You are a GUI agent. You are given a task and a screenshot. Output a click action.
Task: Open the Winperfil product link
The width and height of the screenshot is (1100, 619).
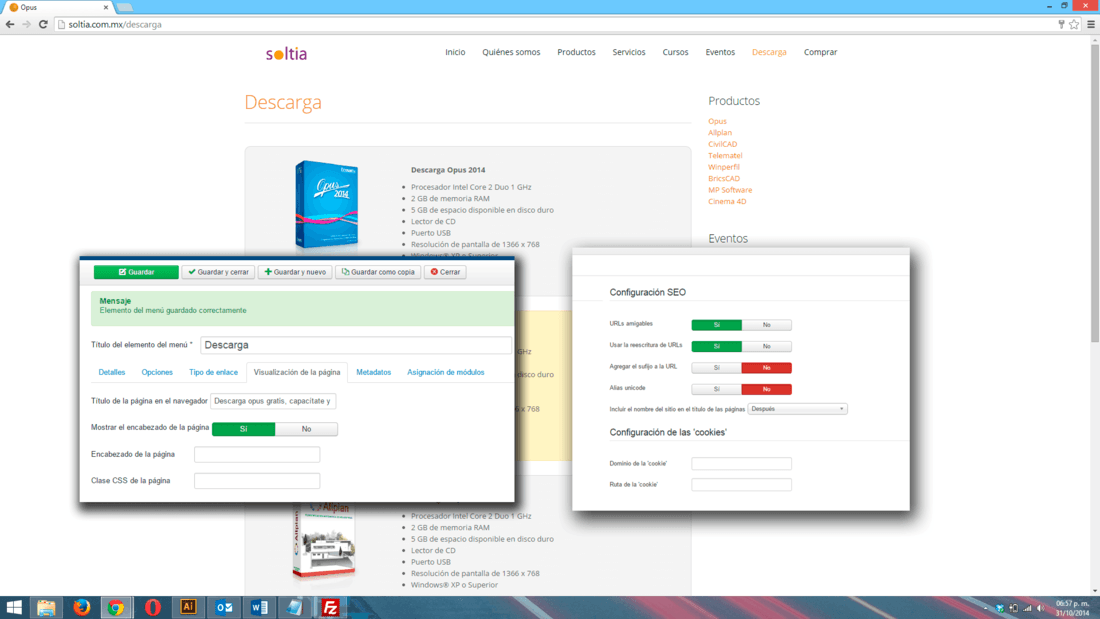[x=723, y=167]
